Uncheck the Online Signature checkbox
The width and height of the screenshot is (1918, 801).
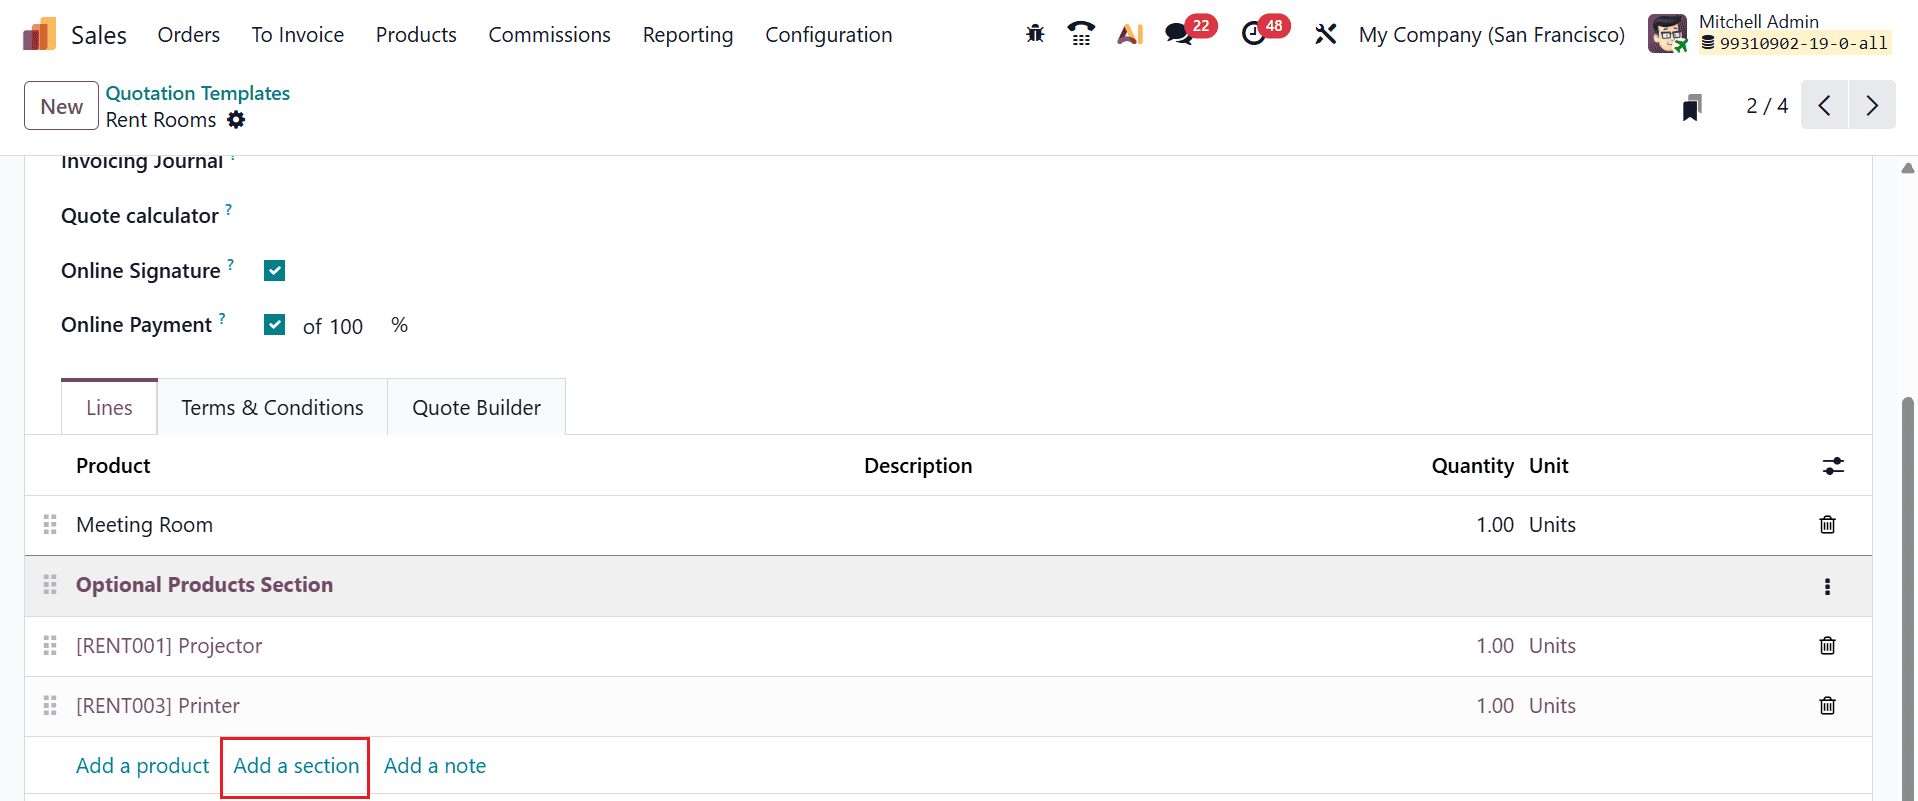pos(274,270)
